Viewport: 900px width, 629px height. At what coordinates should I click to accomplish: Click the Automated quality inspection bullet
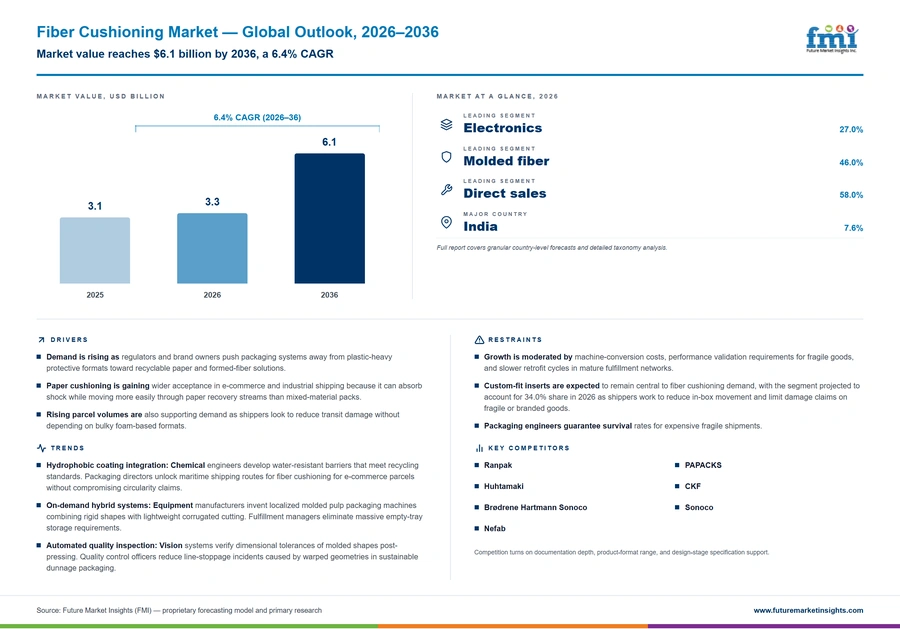[x=232, y=557]
